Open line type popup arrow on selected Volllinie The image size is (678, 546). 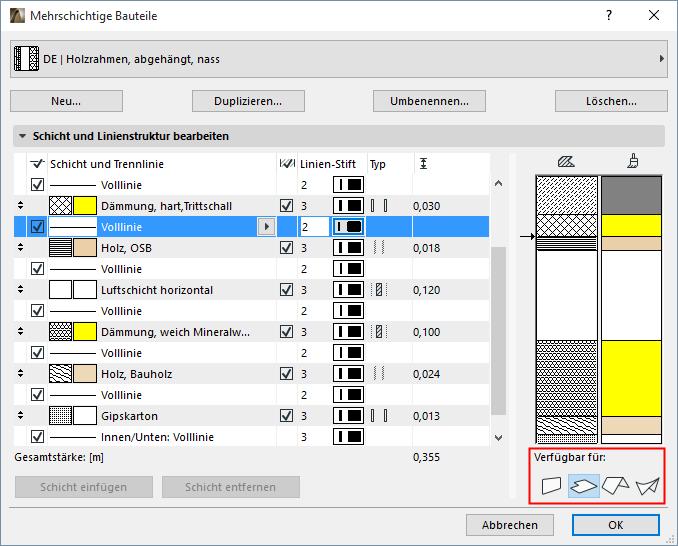pos(266,227)
